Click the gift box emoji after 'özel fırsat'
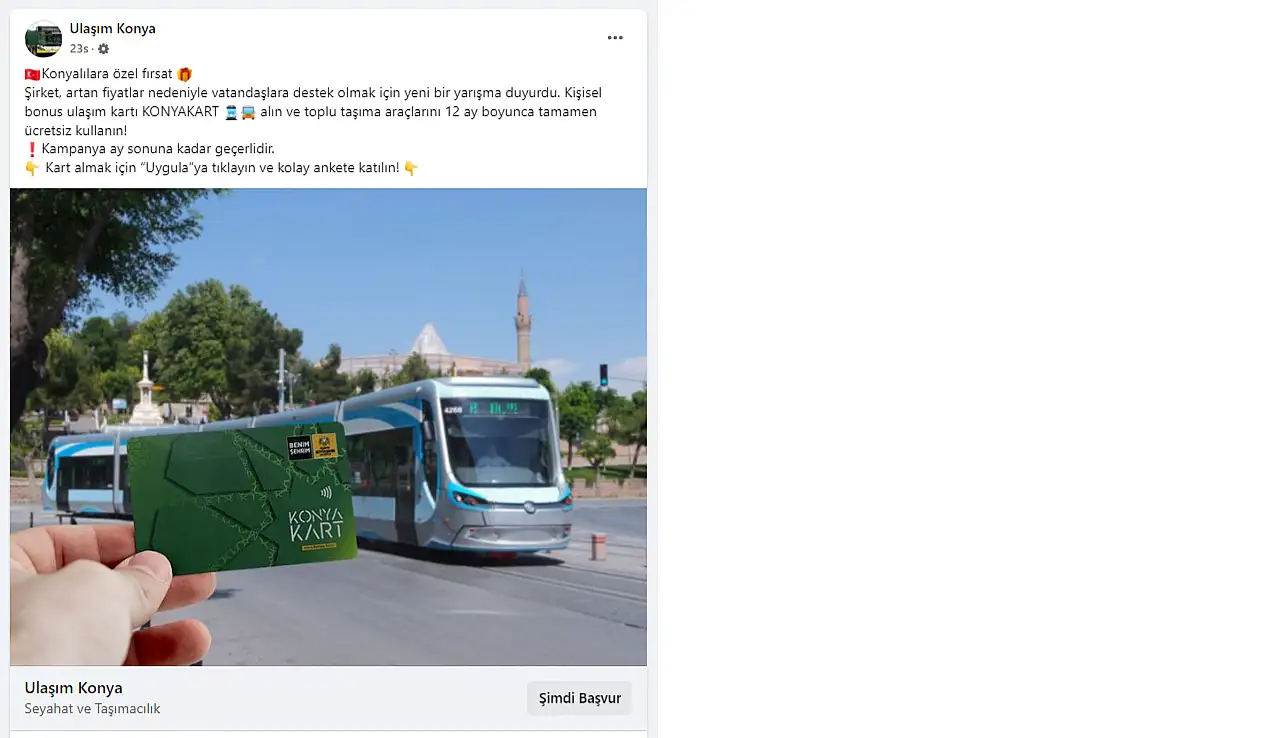1280x738 pixels. click(x=184, y=74)
